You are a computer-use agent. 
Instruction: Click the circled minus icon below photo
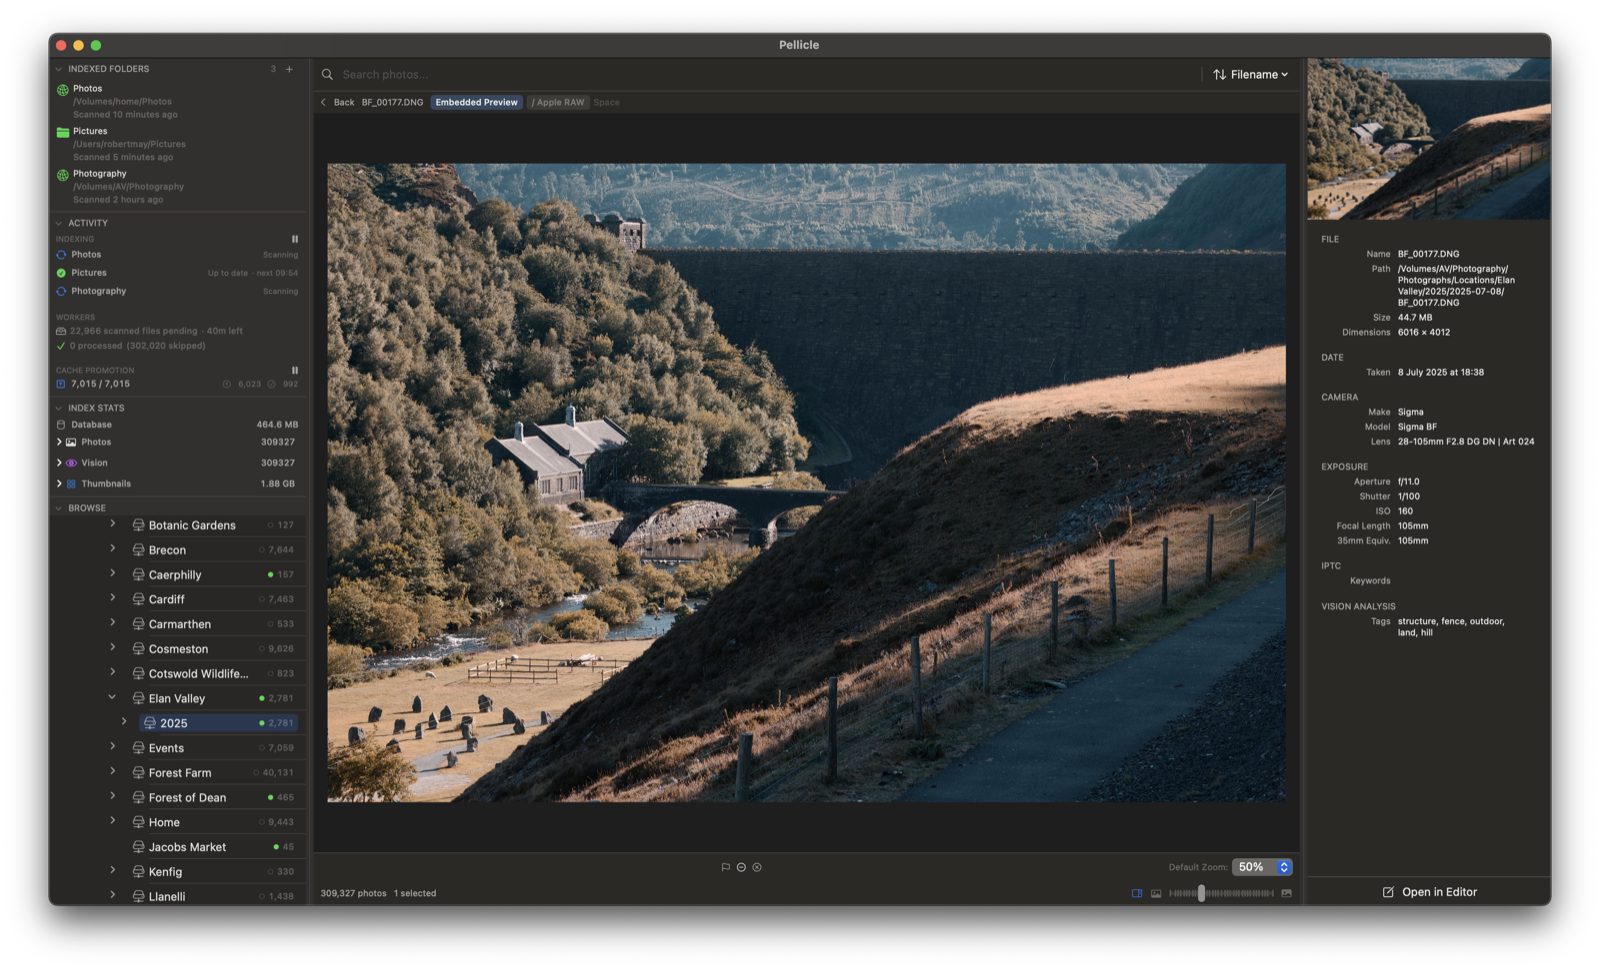tap(741, 867)
